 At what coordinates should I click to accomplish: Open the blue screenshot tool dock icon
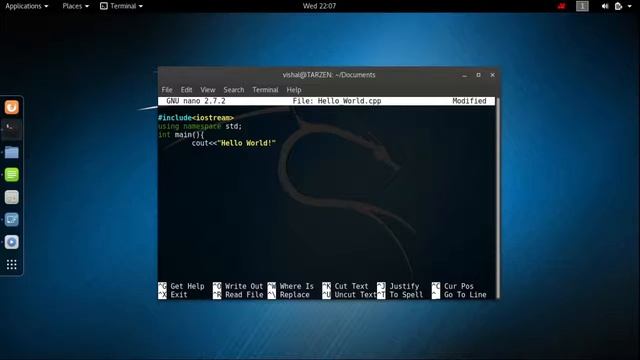[x=11, y=220]
